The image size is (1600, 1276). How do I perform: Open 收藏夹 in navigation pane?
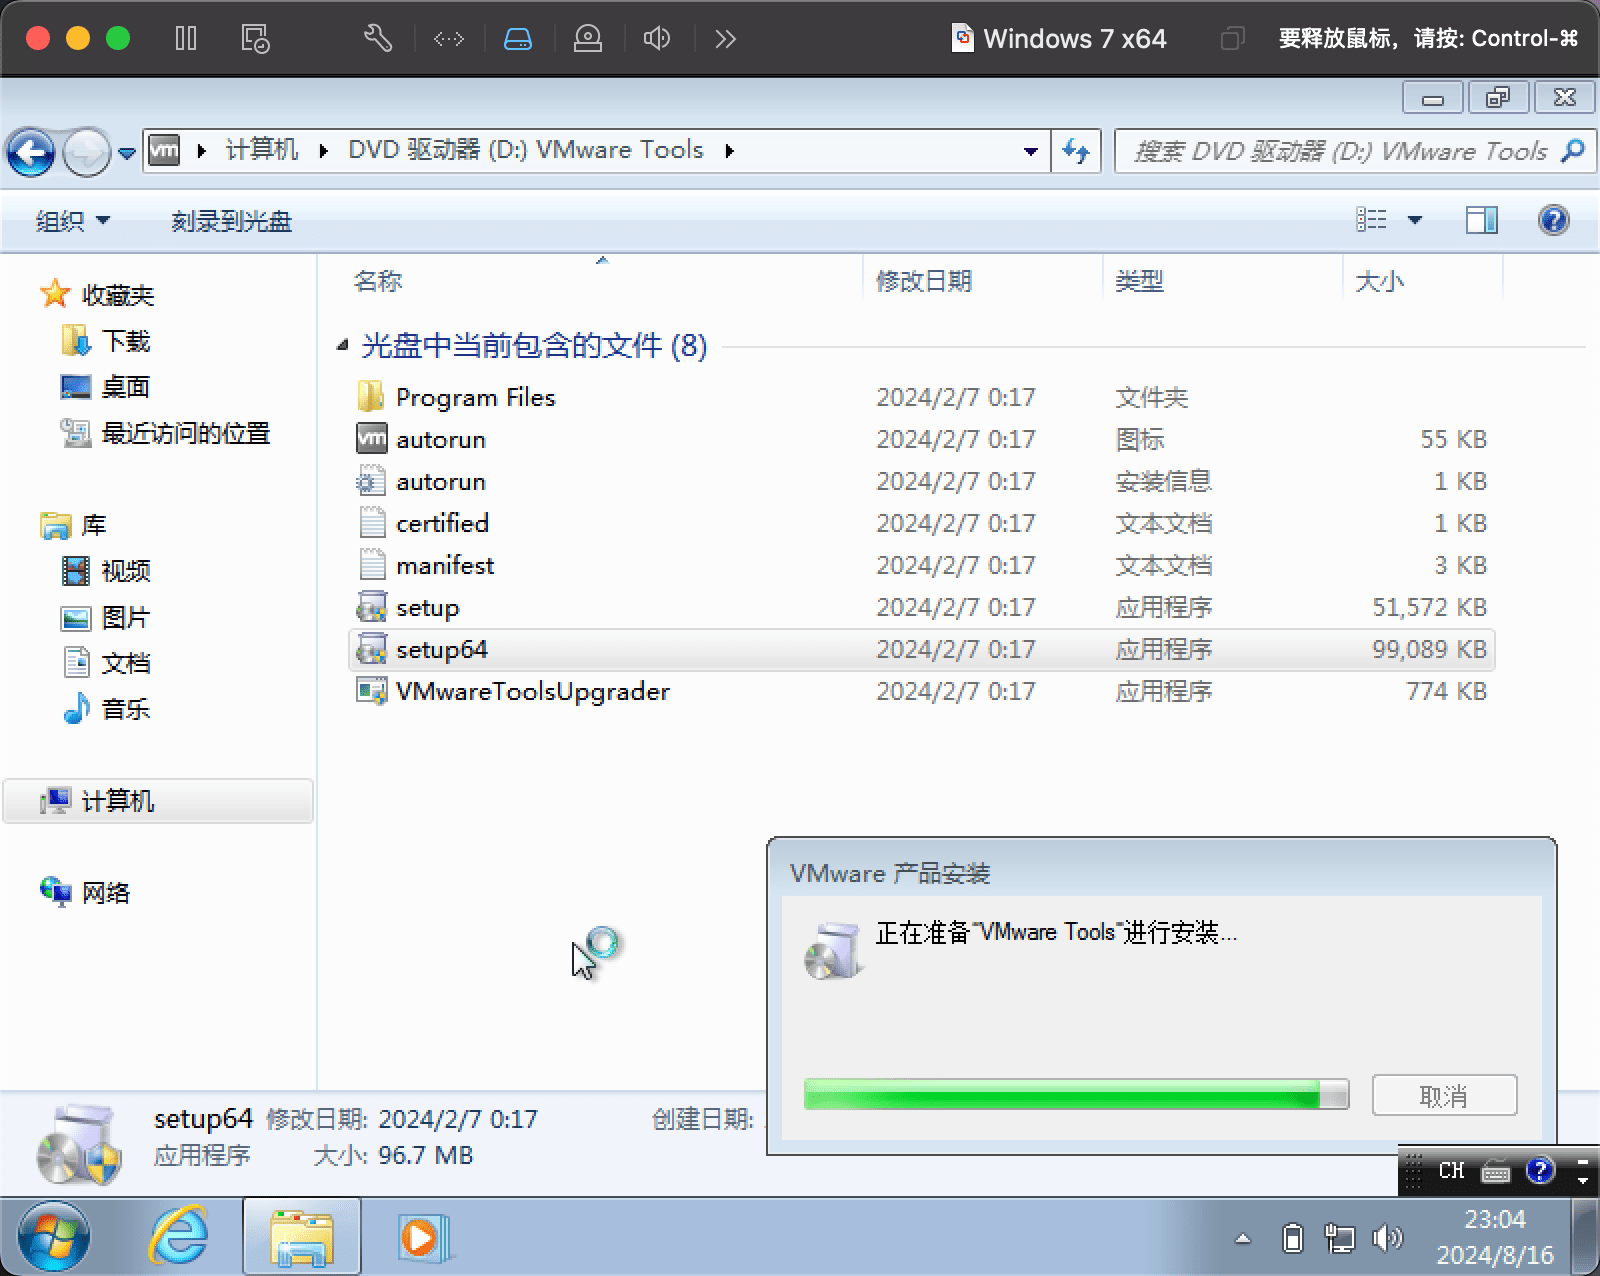[x=98, y=295]
